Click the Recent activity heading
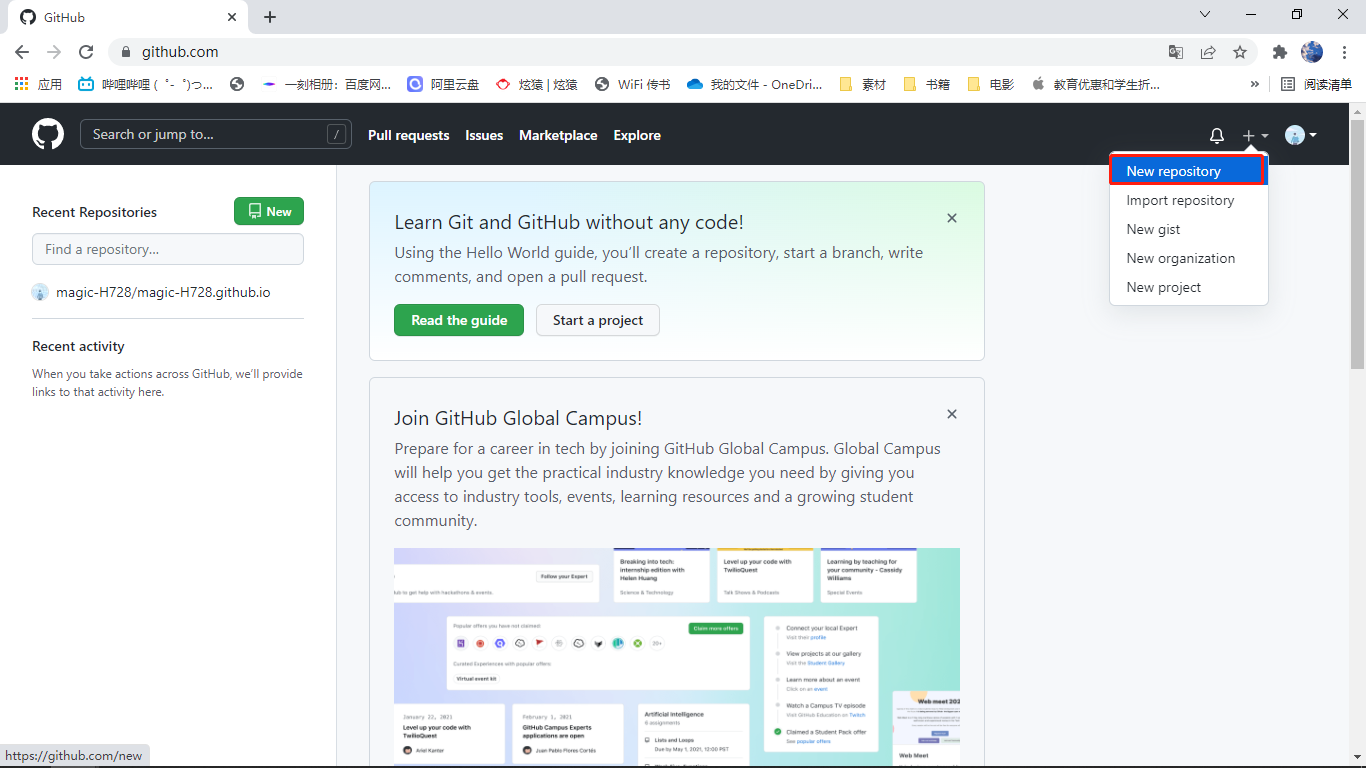The height and width of the screenshot is (768, 1366). coord(78,346)
